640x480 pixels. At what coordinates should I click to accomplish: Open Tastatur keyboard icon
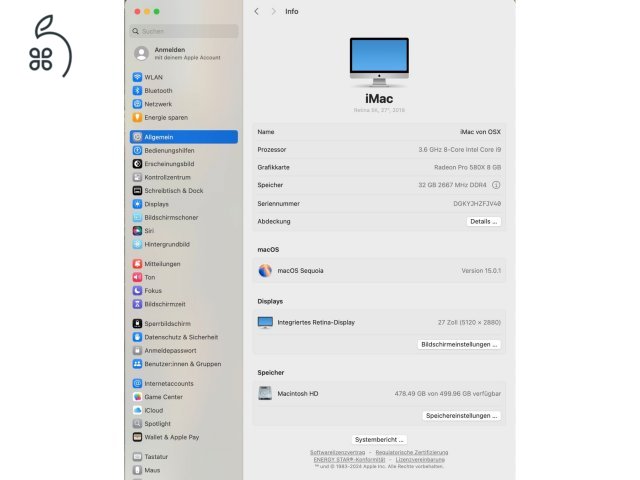[x=138, y=457]
